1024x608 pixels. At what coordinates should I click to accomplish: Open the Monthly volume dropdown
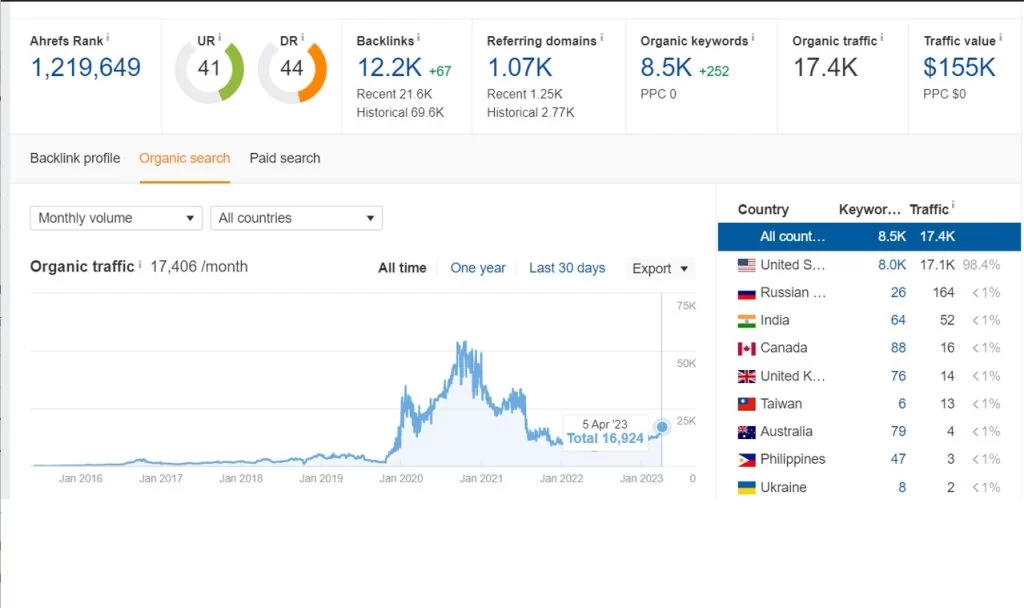[x=116, y=218]
